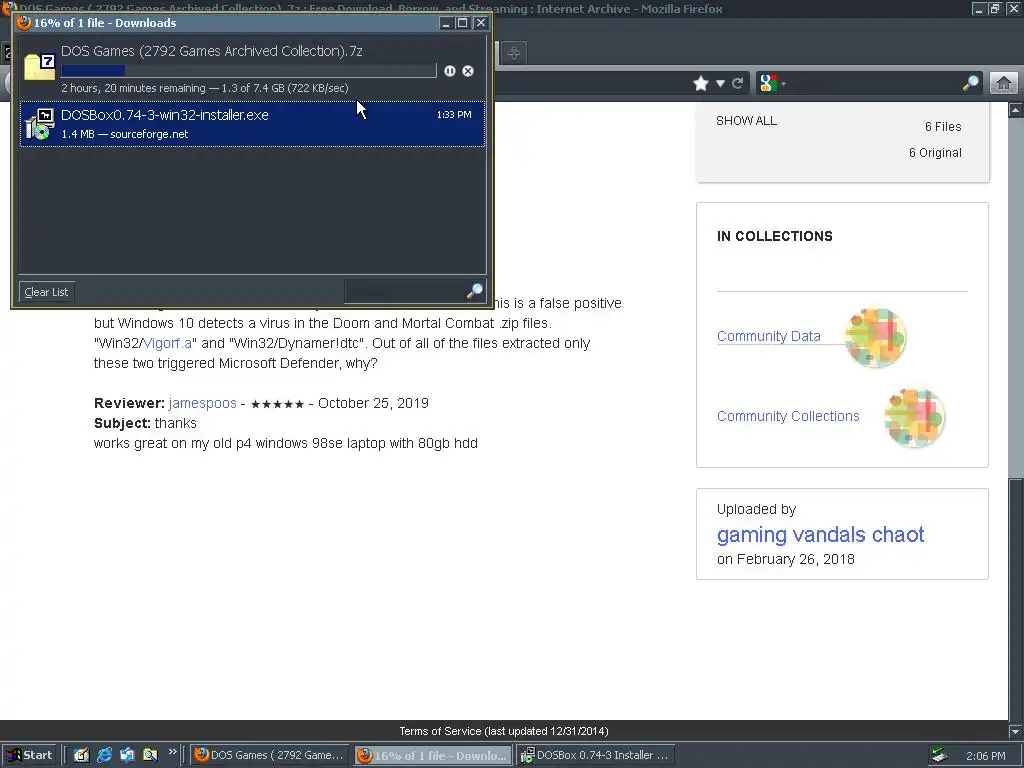Screen dimensions: 1024x768
Task: Click Outlook Express quick launch icon
Action: 127,756
